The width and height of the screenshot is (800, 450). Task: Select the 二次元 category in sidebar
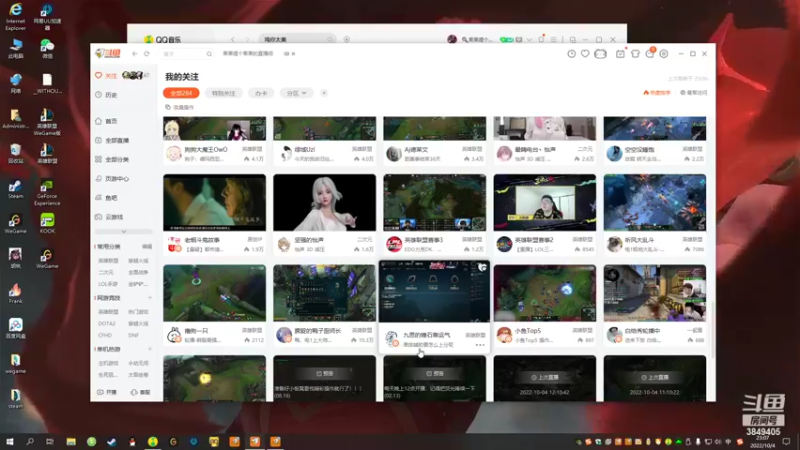[x=106, y=272]
